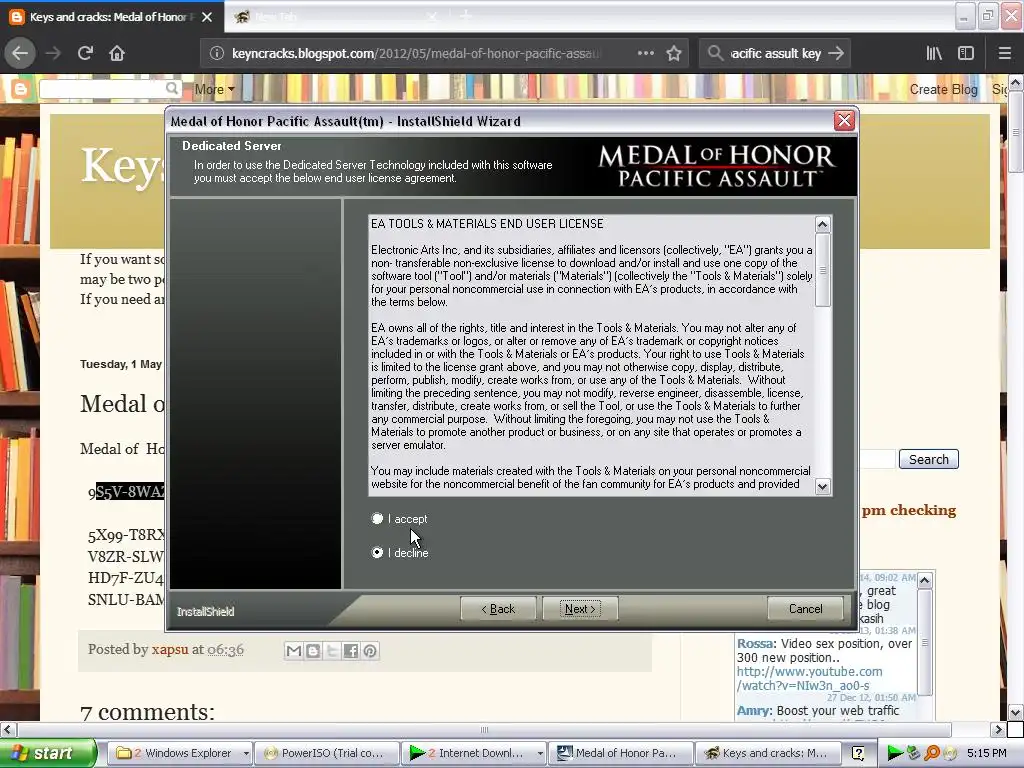
Task: Expand the More dropdown in Blogger bar
Action: (x=214, y=89)
